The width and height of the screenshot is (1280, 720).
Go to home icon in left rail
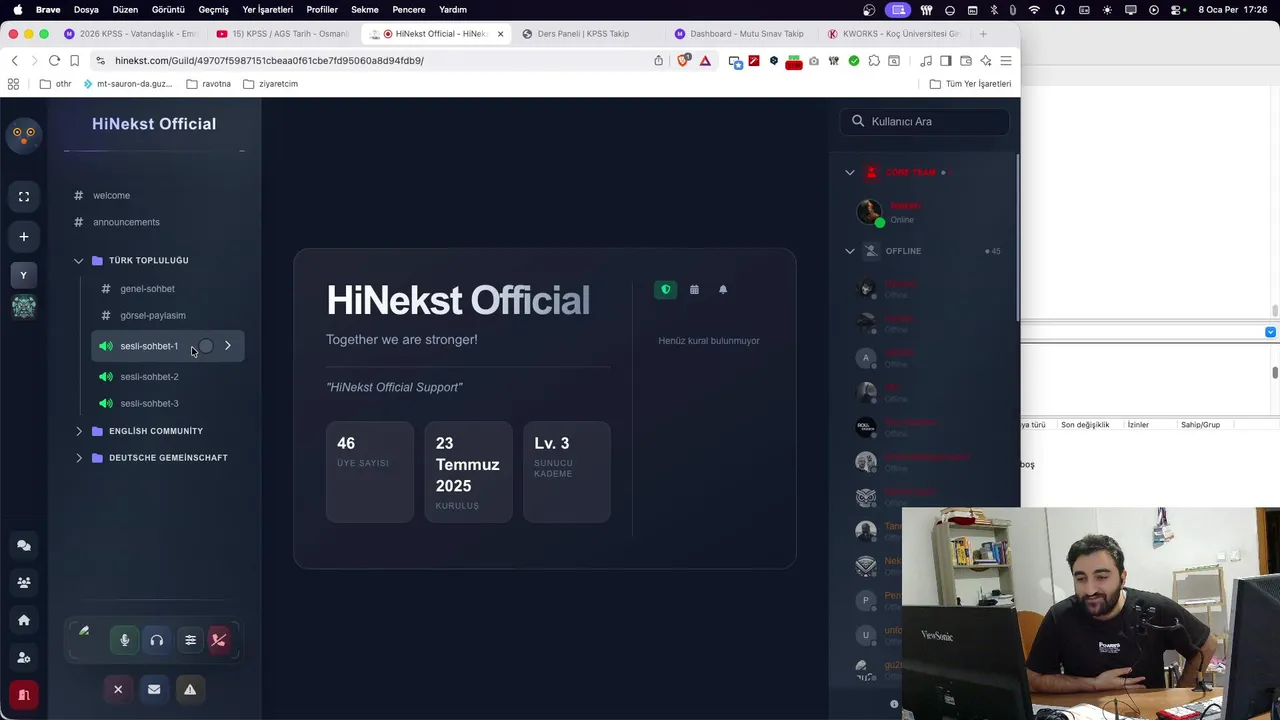[x=24, y=620]
